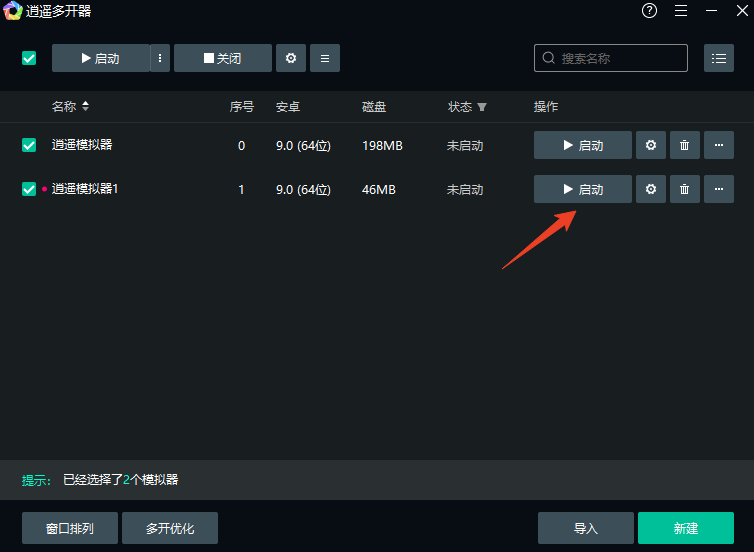This screenshot has height=552, width=754.
Task: Open the batch list menu icon beside gear
Action: click(325, 58)
